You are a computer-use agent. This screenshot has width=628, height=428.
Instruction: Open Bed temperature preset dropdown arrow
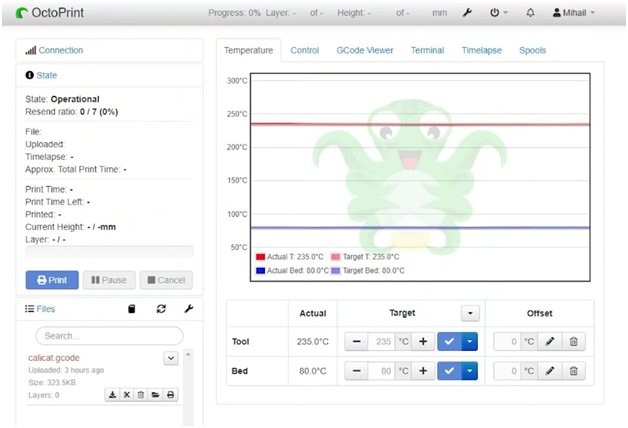[x=471, y=371]
